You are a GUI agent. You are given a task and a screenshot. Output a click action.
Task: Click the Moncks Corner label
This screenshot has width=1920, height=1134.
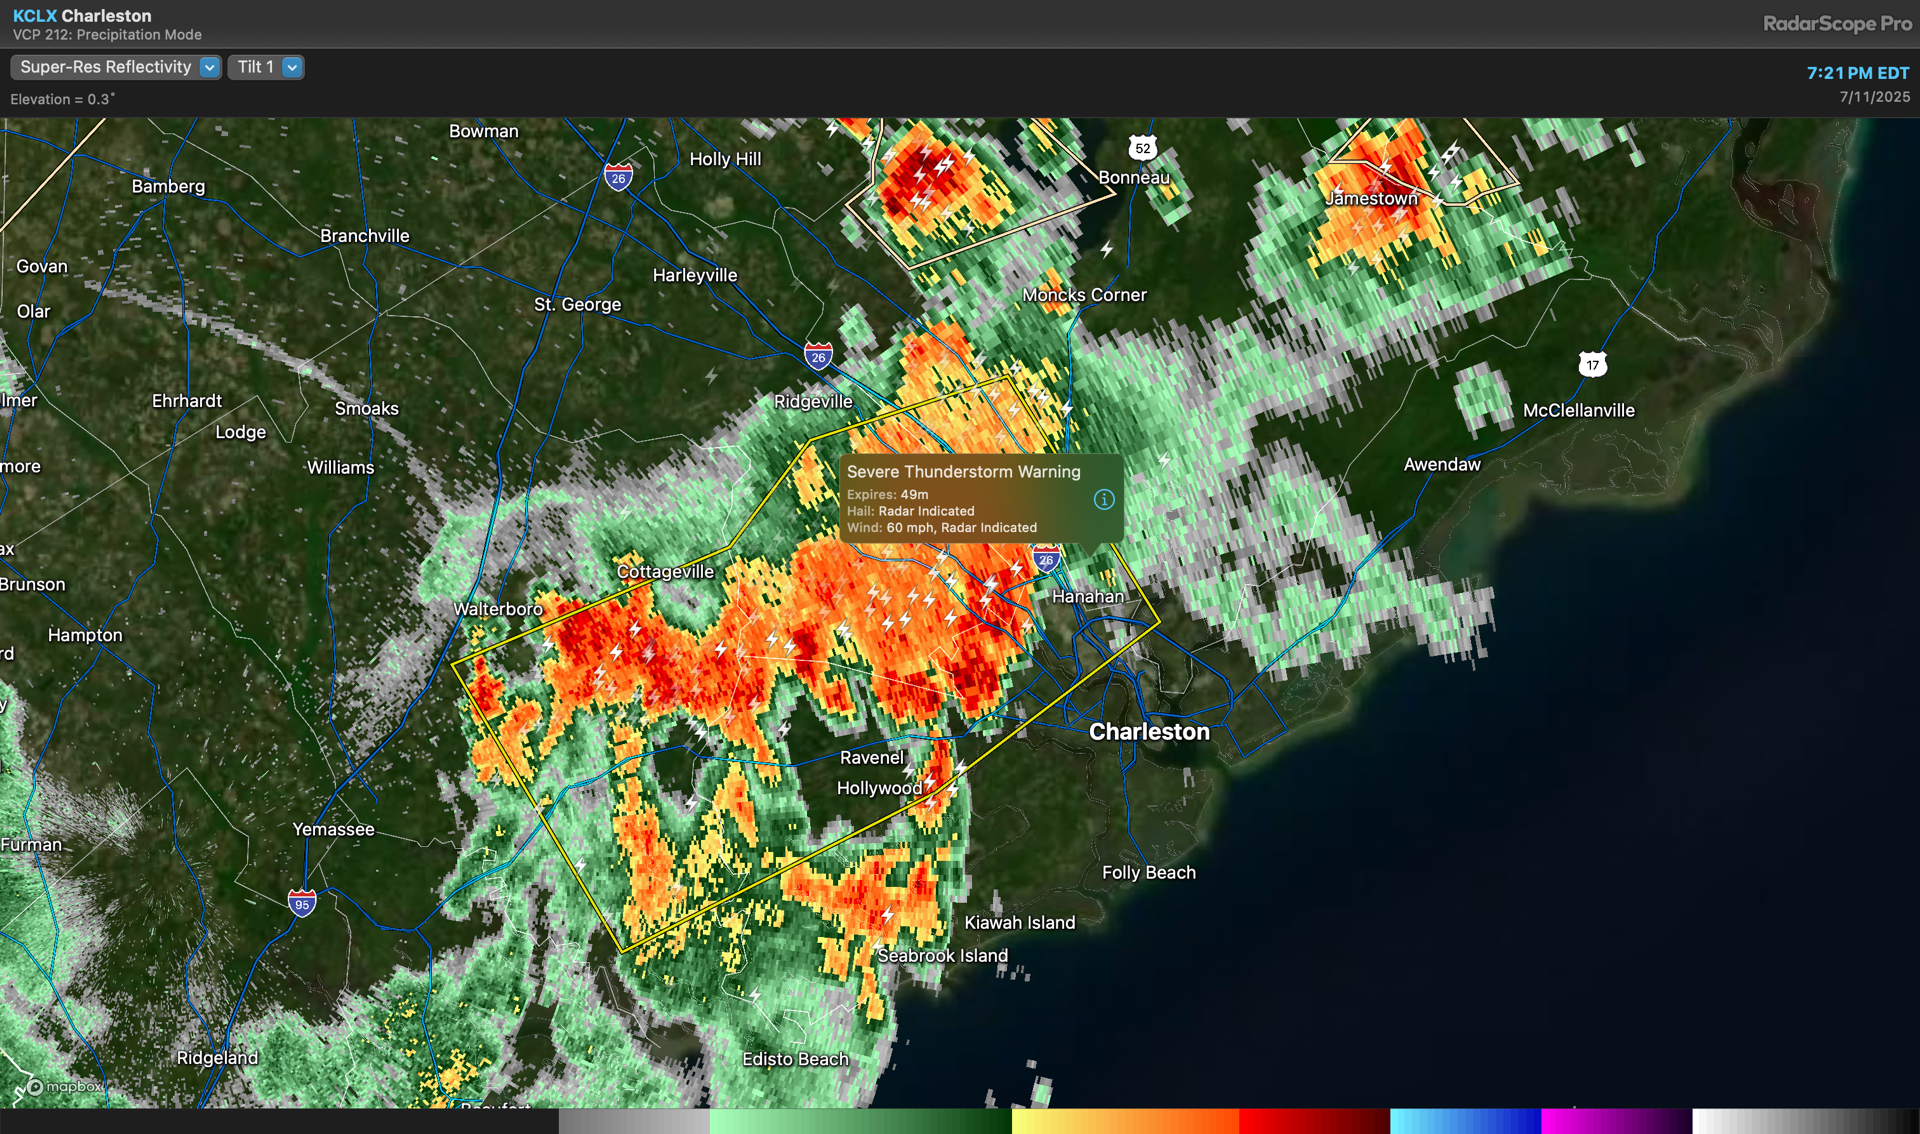[x=1084, y=295]
